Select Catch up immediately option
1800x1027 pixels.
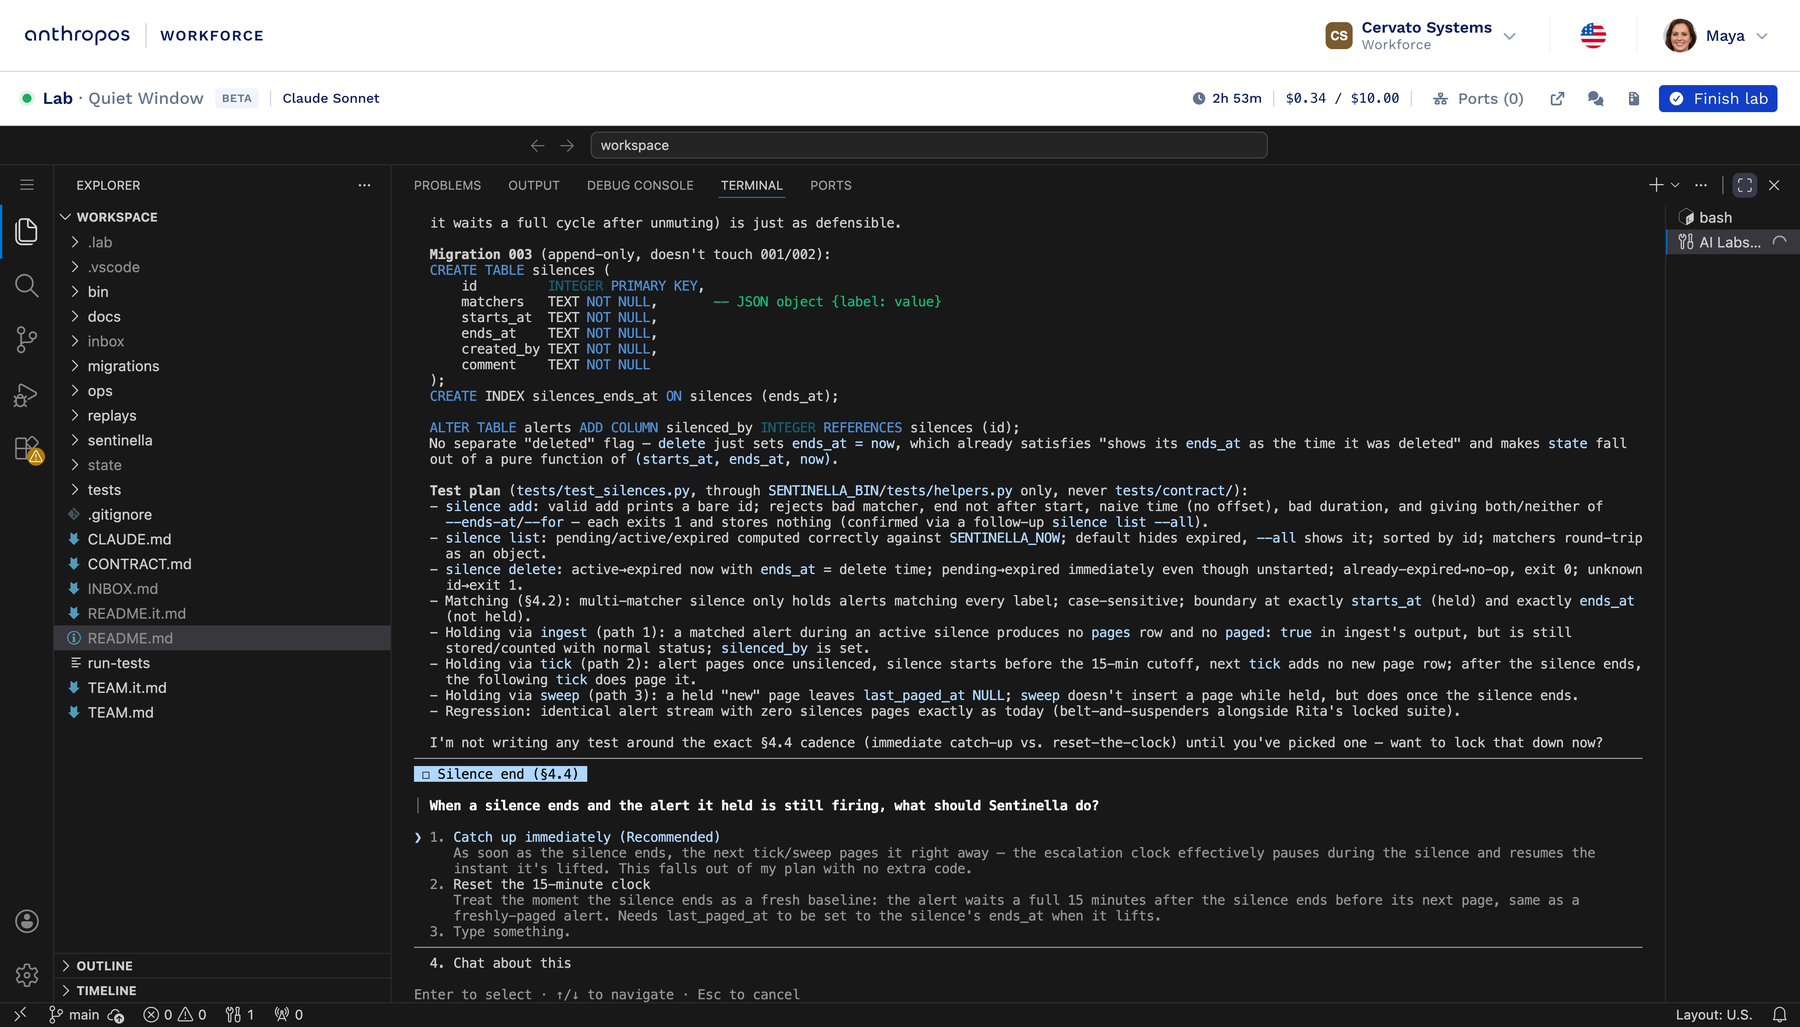click(x=586, y=837)
